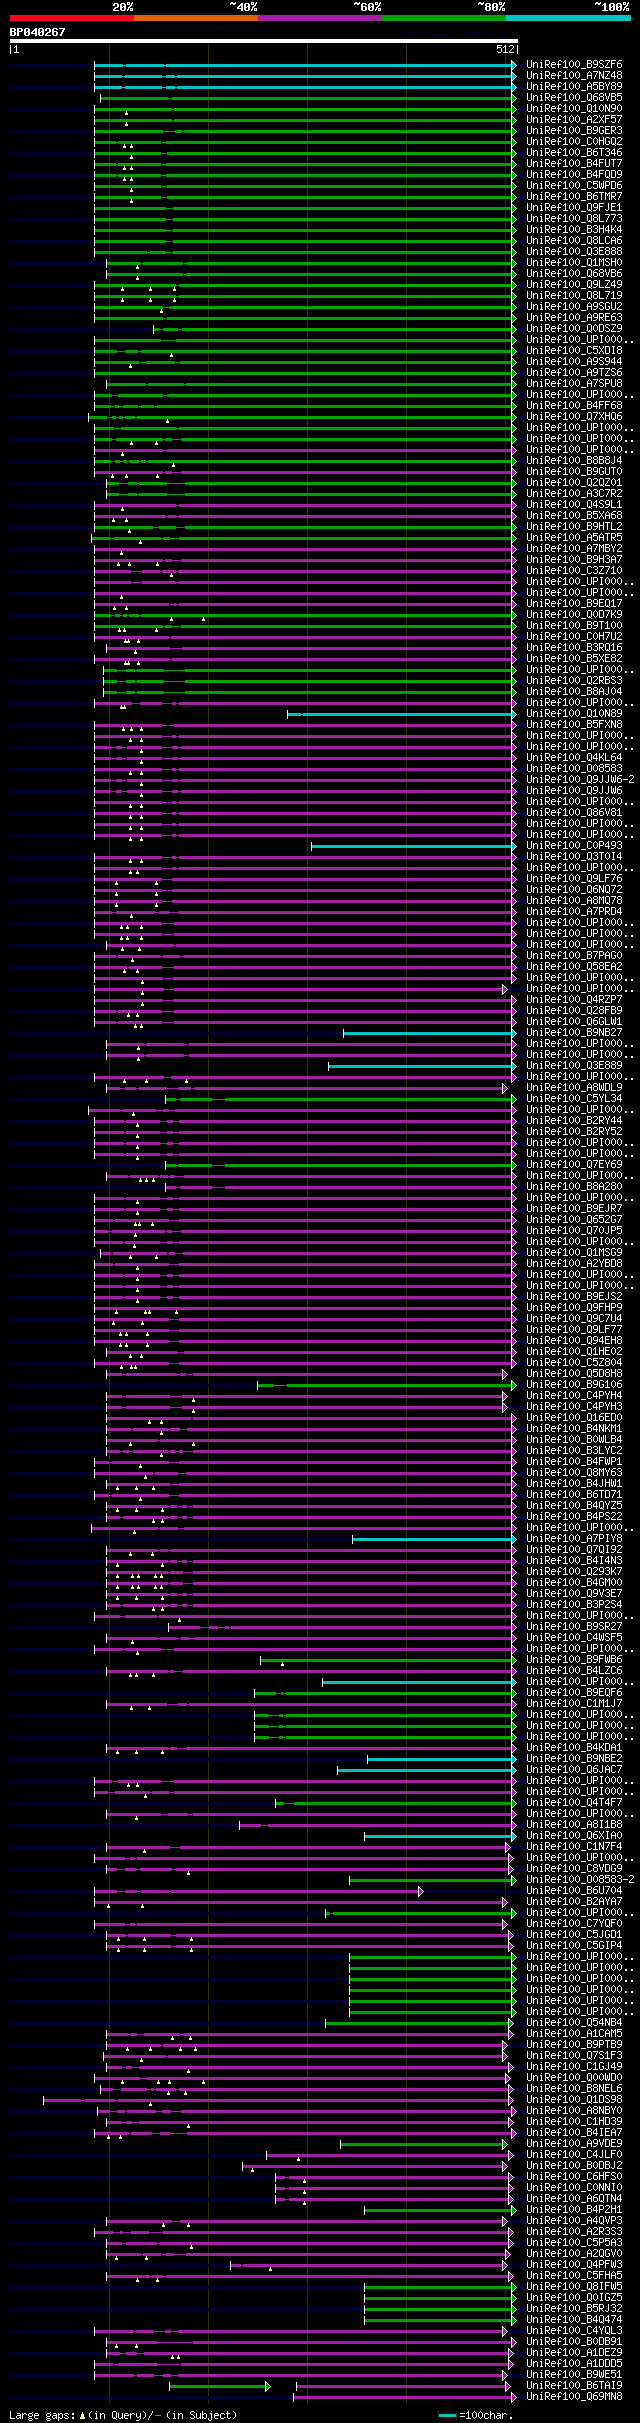Click label UniRef100_B9GER3
640x2423 pixels.
574,131
